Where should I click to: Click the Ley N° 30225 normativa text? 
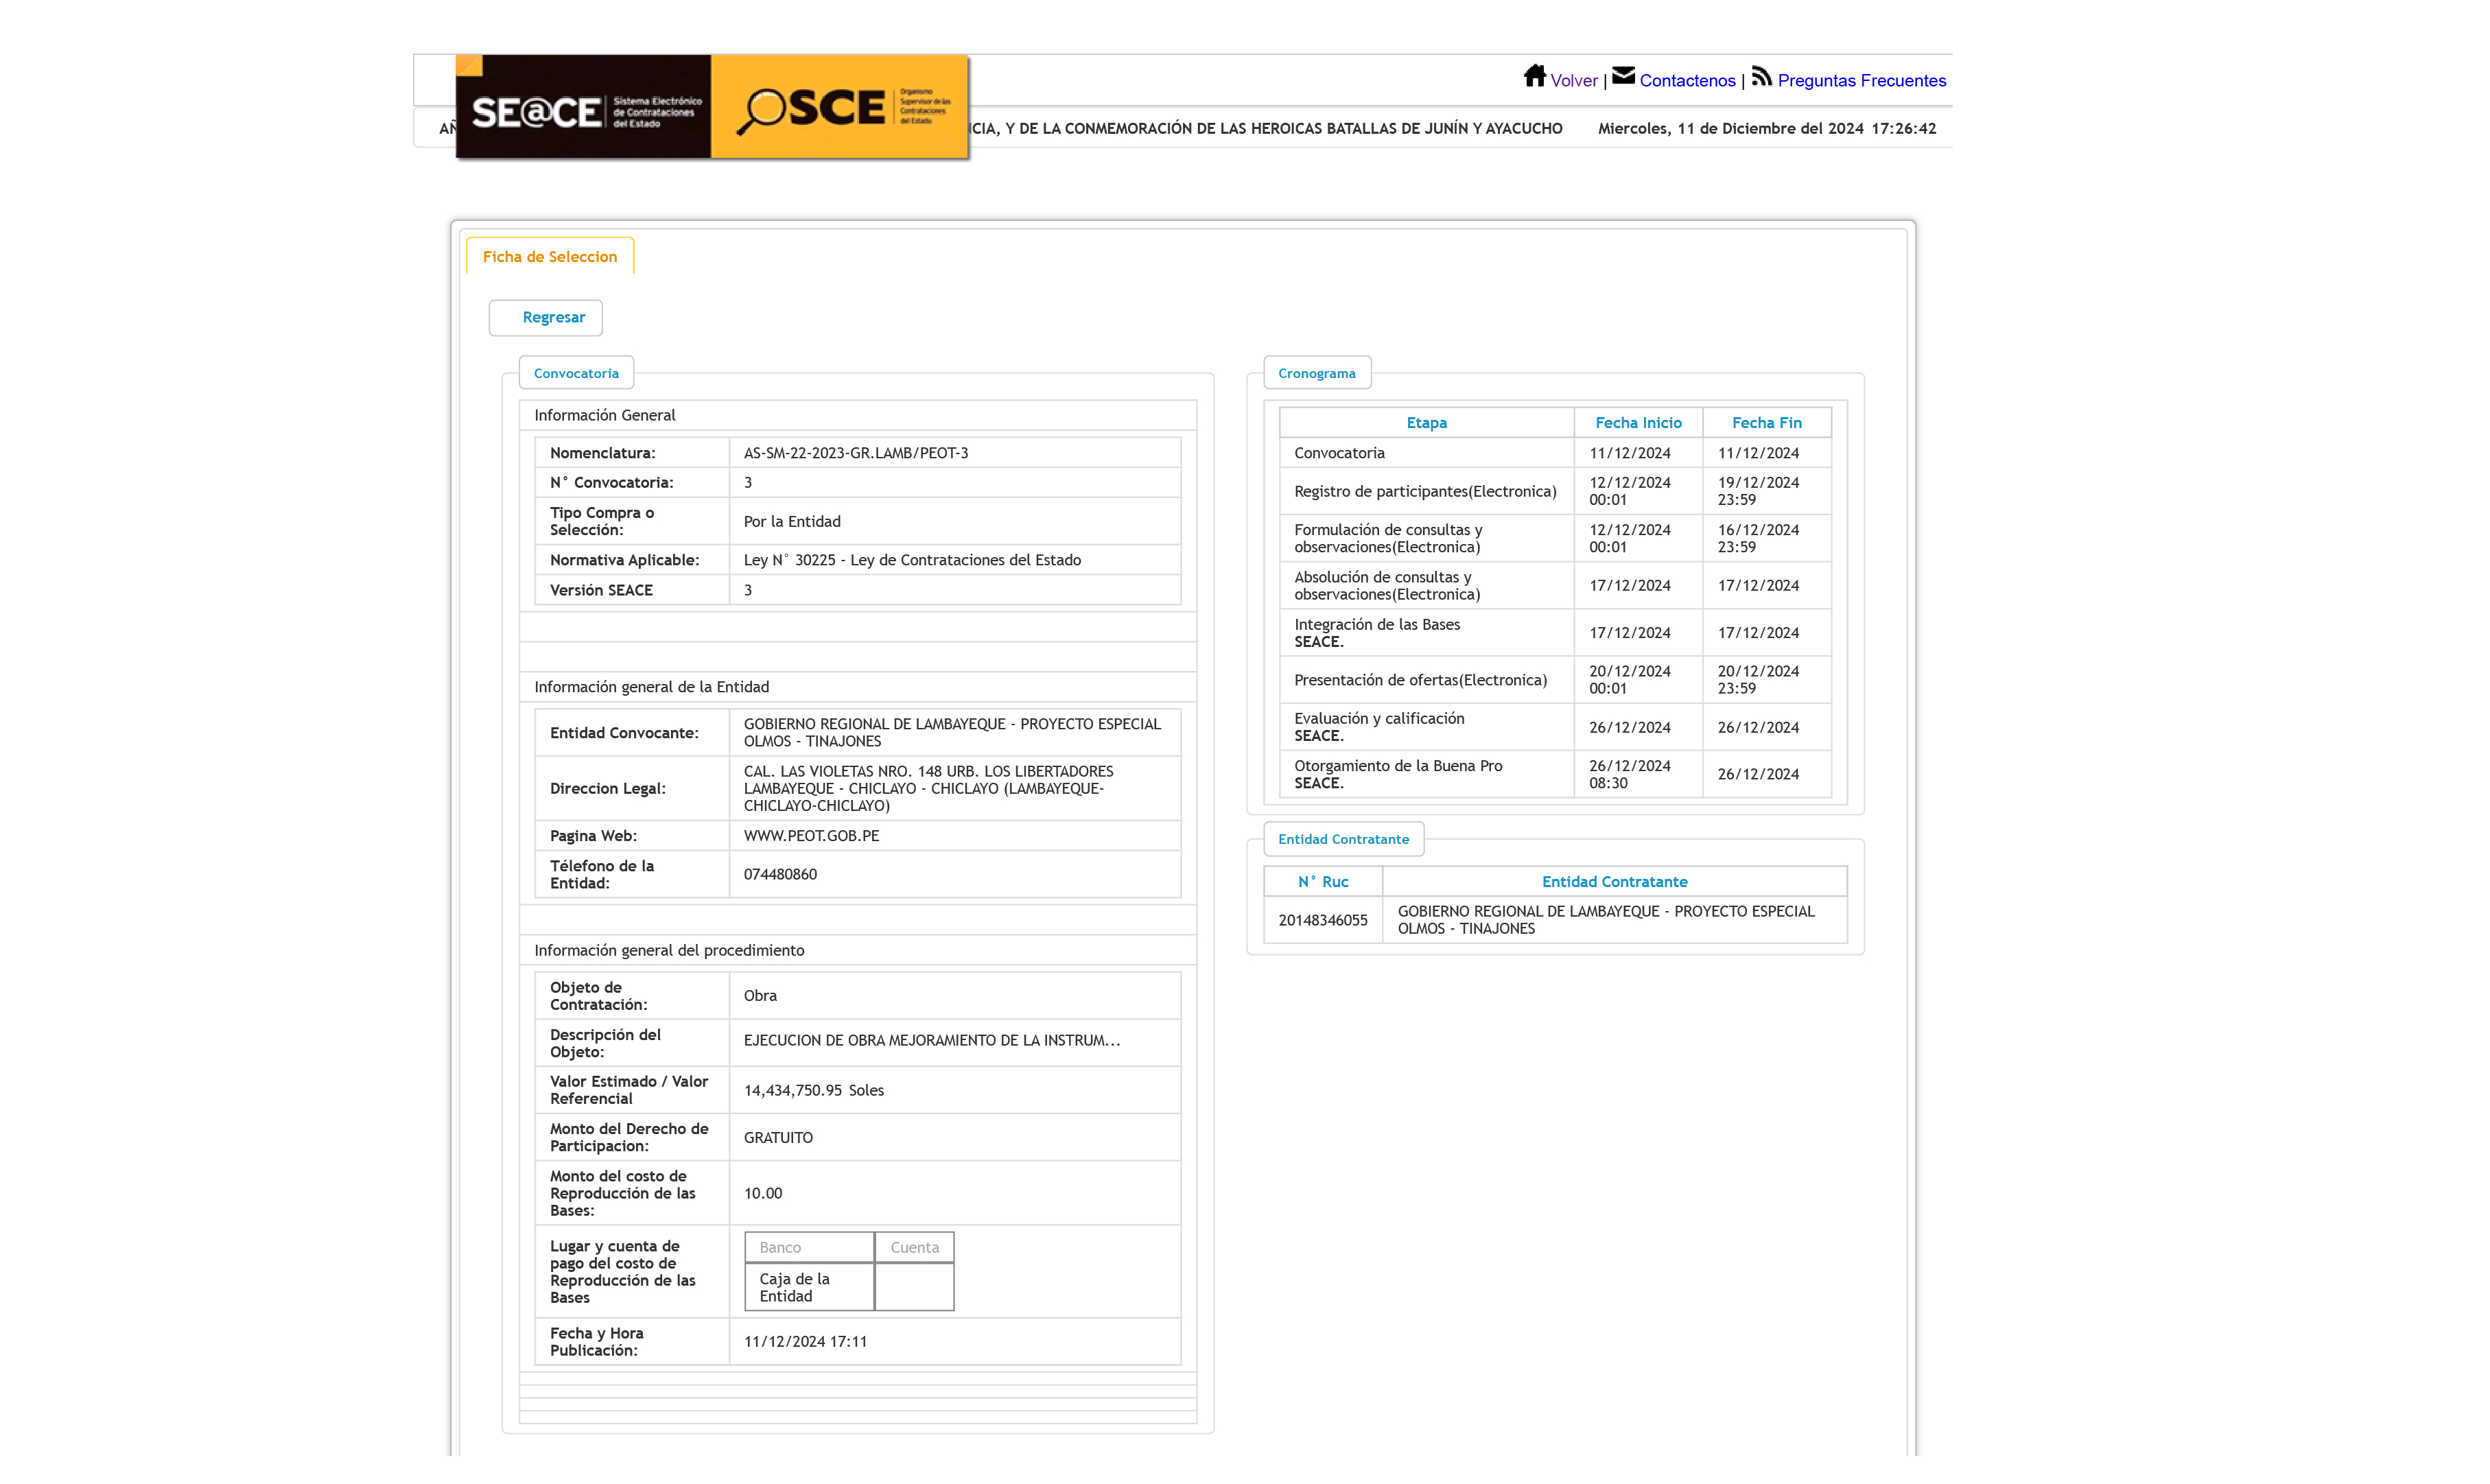(x=912, y=561)
